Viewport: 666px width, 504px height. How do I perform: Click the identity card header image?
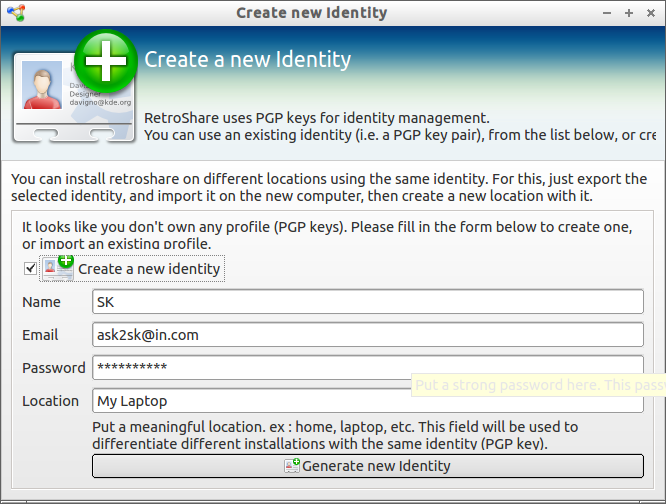75,87
